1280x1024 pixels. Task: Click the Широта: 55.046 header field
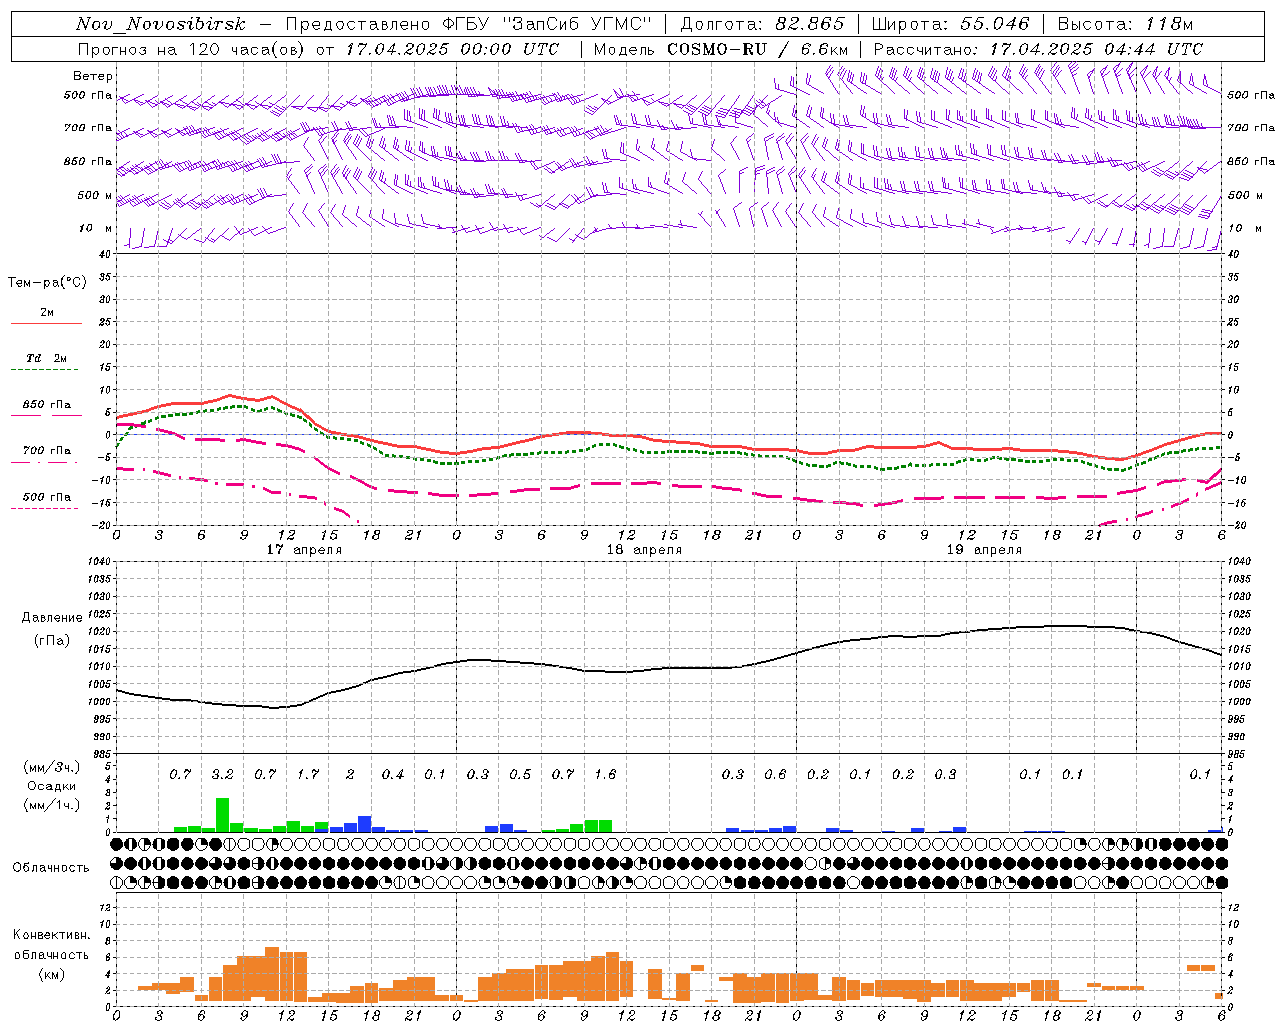pos(951,24)
